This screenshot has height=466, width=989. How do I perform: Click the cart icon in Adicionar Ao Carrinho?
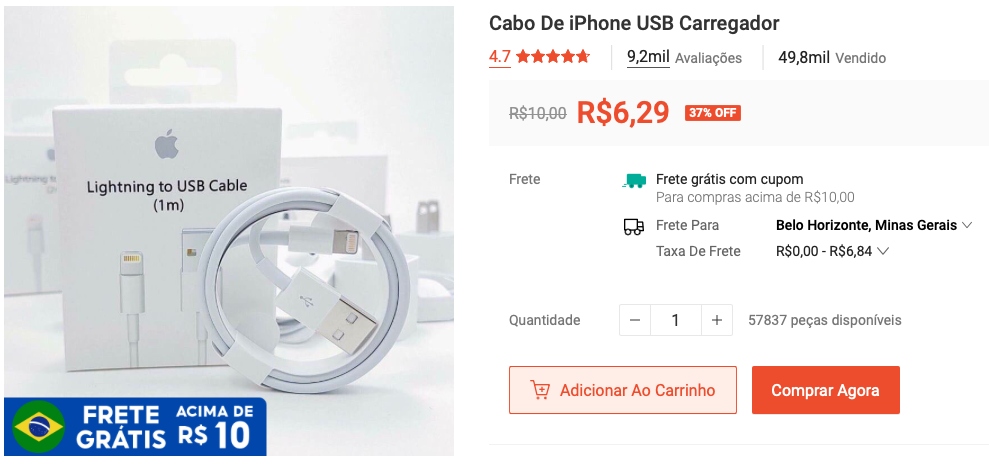pyautogui.click(x=540, y=390)
